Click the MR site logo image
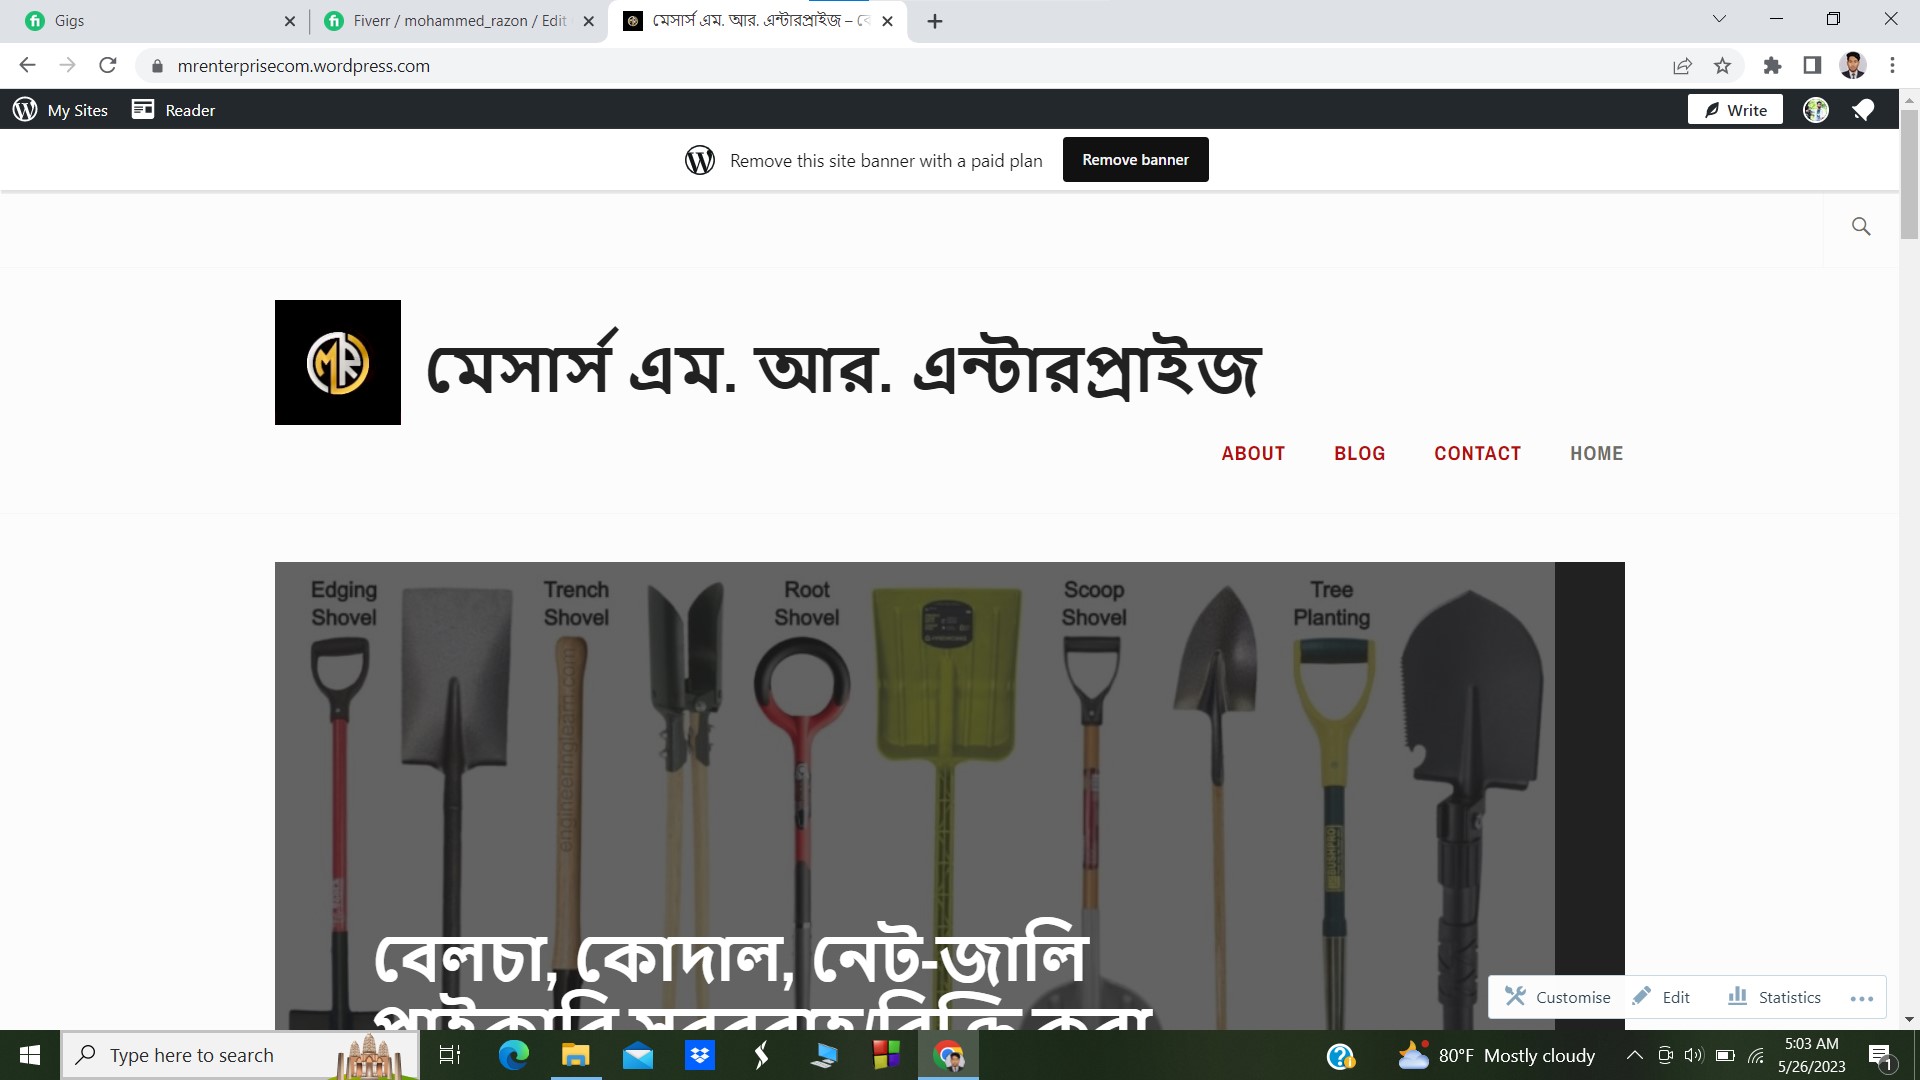1920x1080 pixels. (338, 362)
